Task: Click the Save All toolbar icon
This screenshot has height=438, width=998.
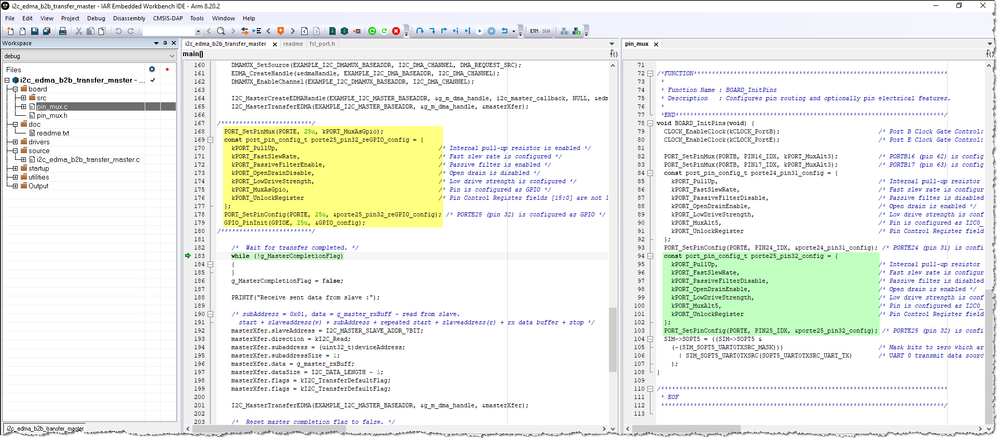Action: pos(47,31)
